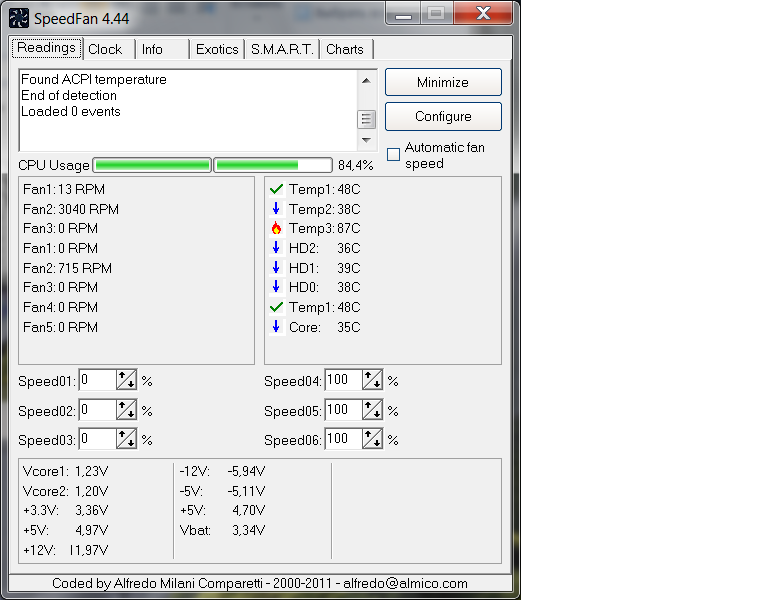
Task: Switch to the Readings tab
Action: (x=47, y=48)
